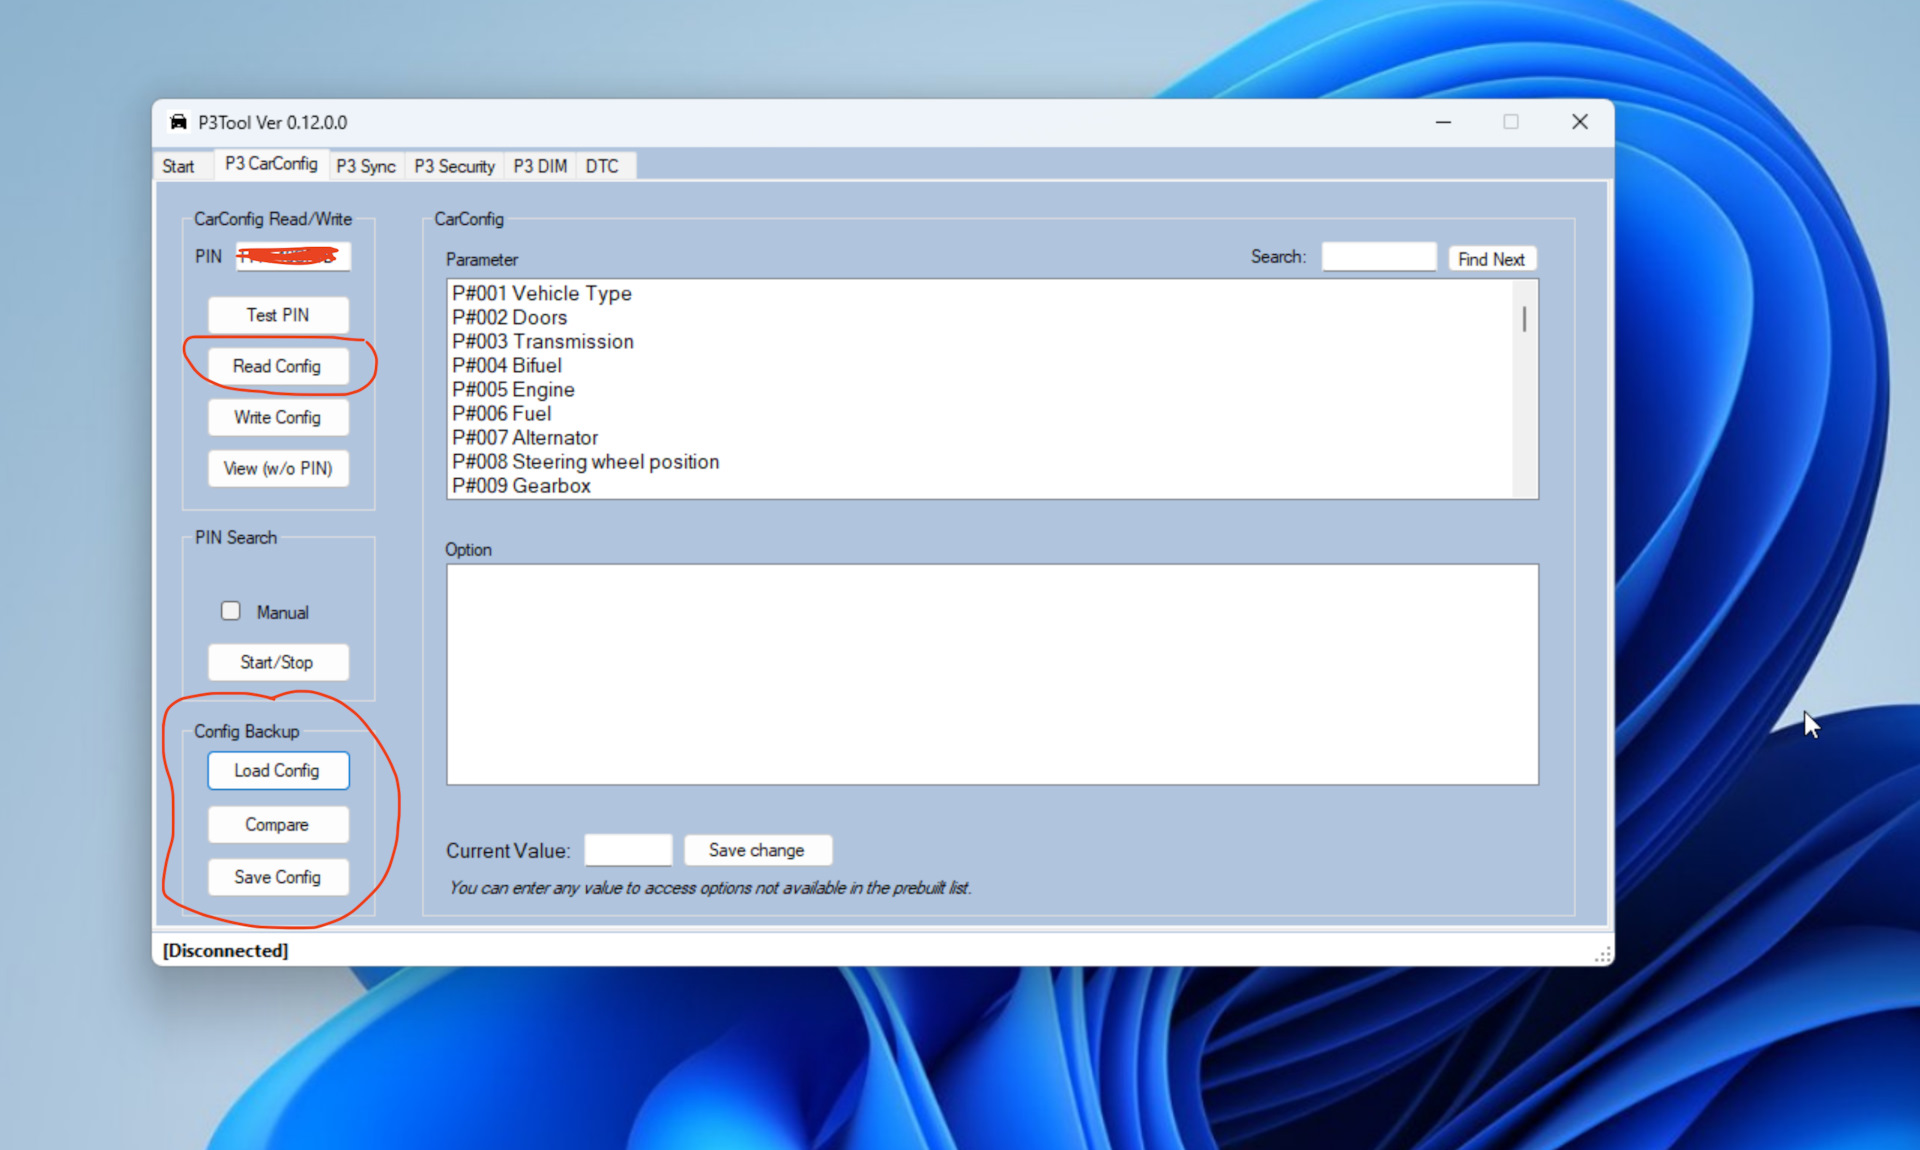Viewport: 1920px width, 1150px height.
Task: Click the parameter list scrollbar thumb
Action: (x=1523, y=319)
